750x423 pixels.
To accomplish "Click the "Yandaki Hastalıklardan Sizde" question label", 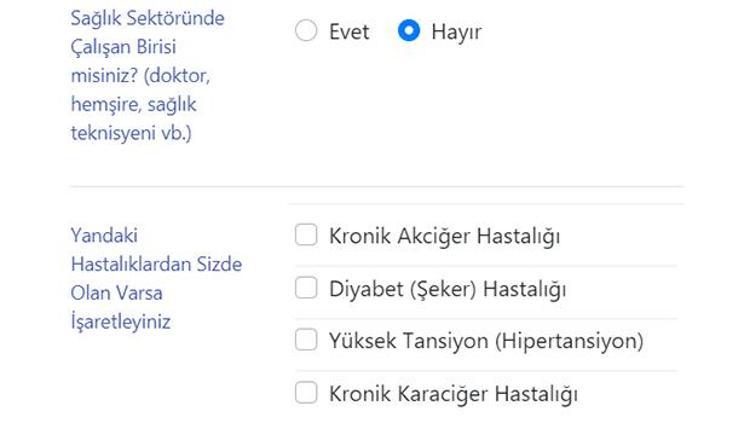I will pyautogui.click(x=155, y=264).
